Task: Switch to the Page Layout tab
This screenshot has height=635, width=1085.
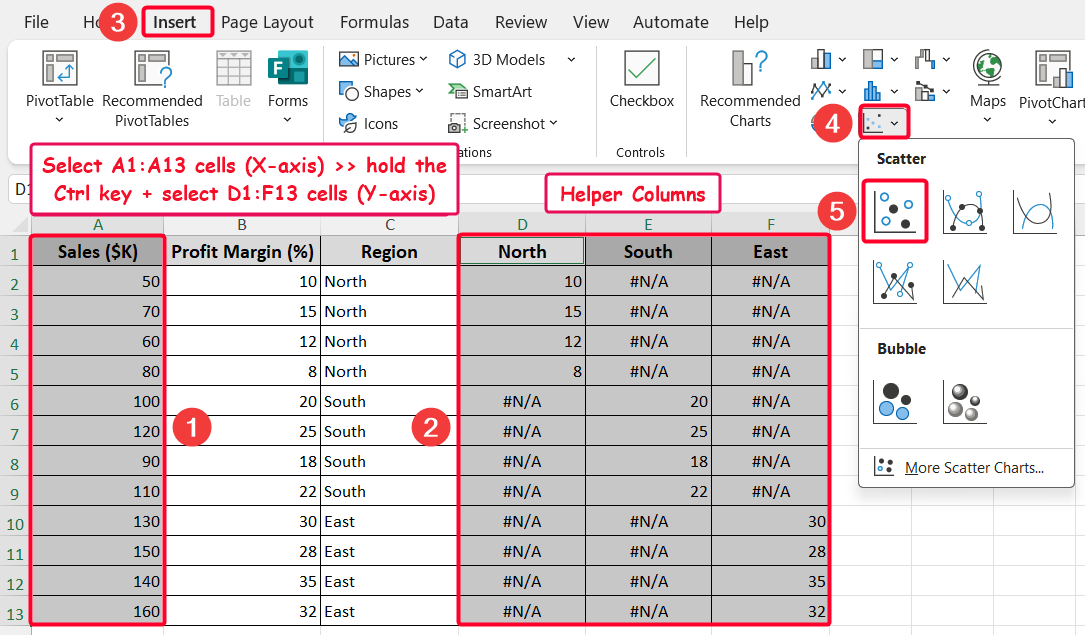Action: (267, 22)
